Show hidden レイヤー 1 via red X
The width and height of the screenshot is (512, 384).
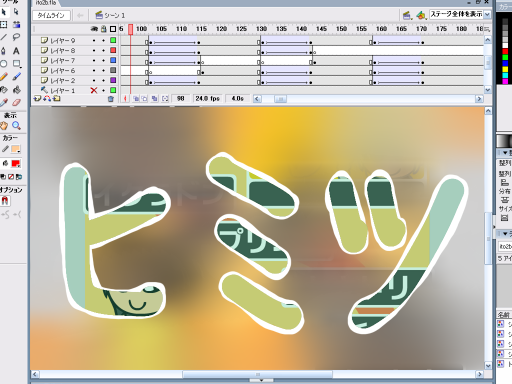pos(94,90)
